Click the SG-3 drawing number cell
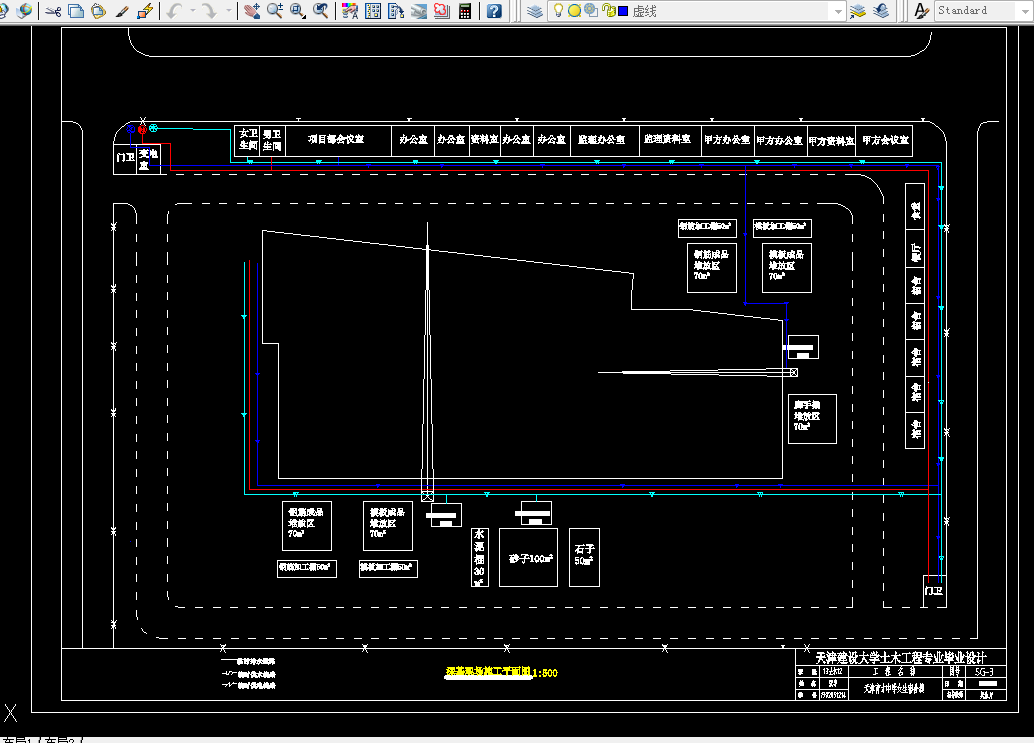 (x=984, y=672)
